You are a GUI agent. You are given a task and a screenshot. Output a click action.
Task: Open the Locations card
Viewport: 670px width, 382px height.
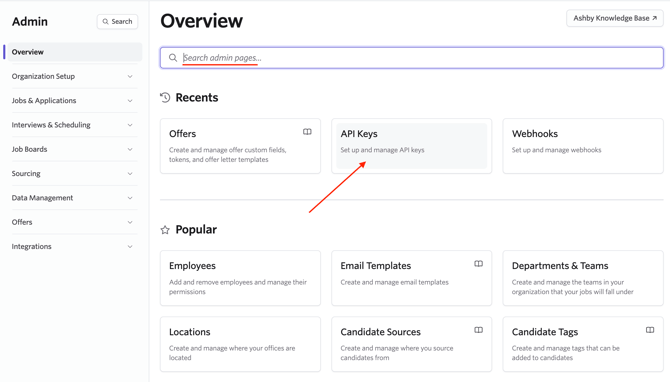(x=240, y=344)
